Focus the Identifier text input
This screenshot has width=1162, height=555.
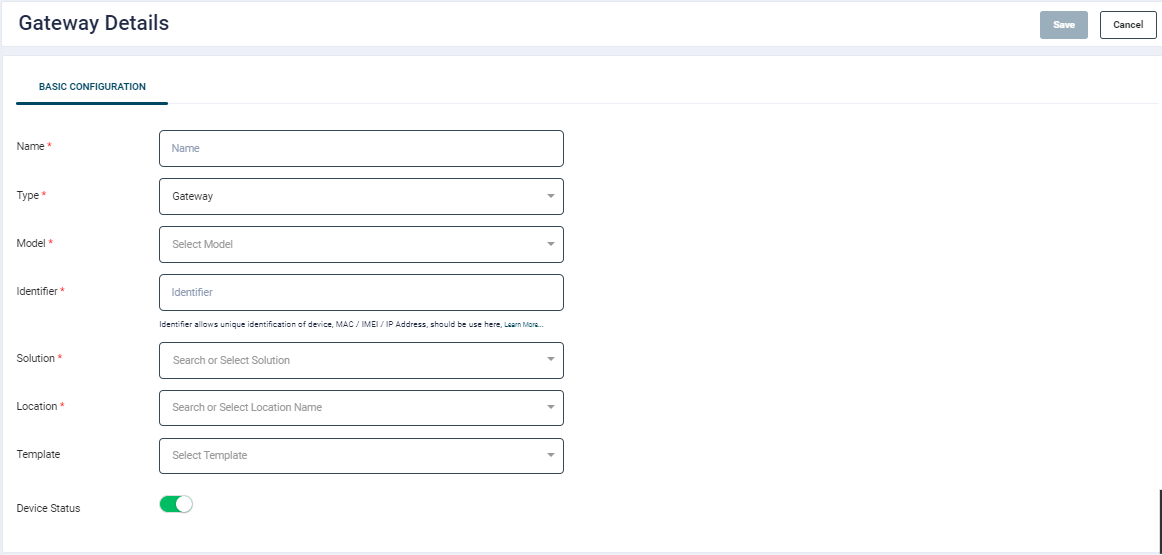[x=361, y=292]
